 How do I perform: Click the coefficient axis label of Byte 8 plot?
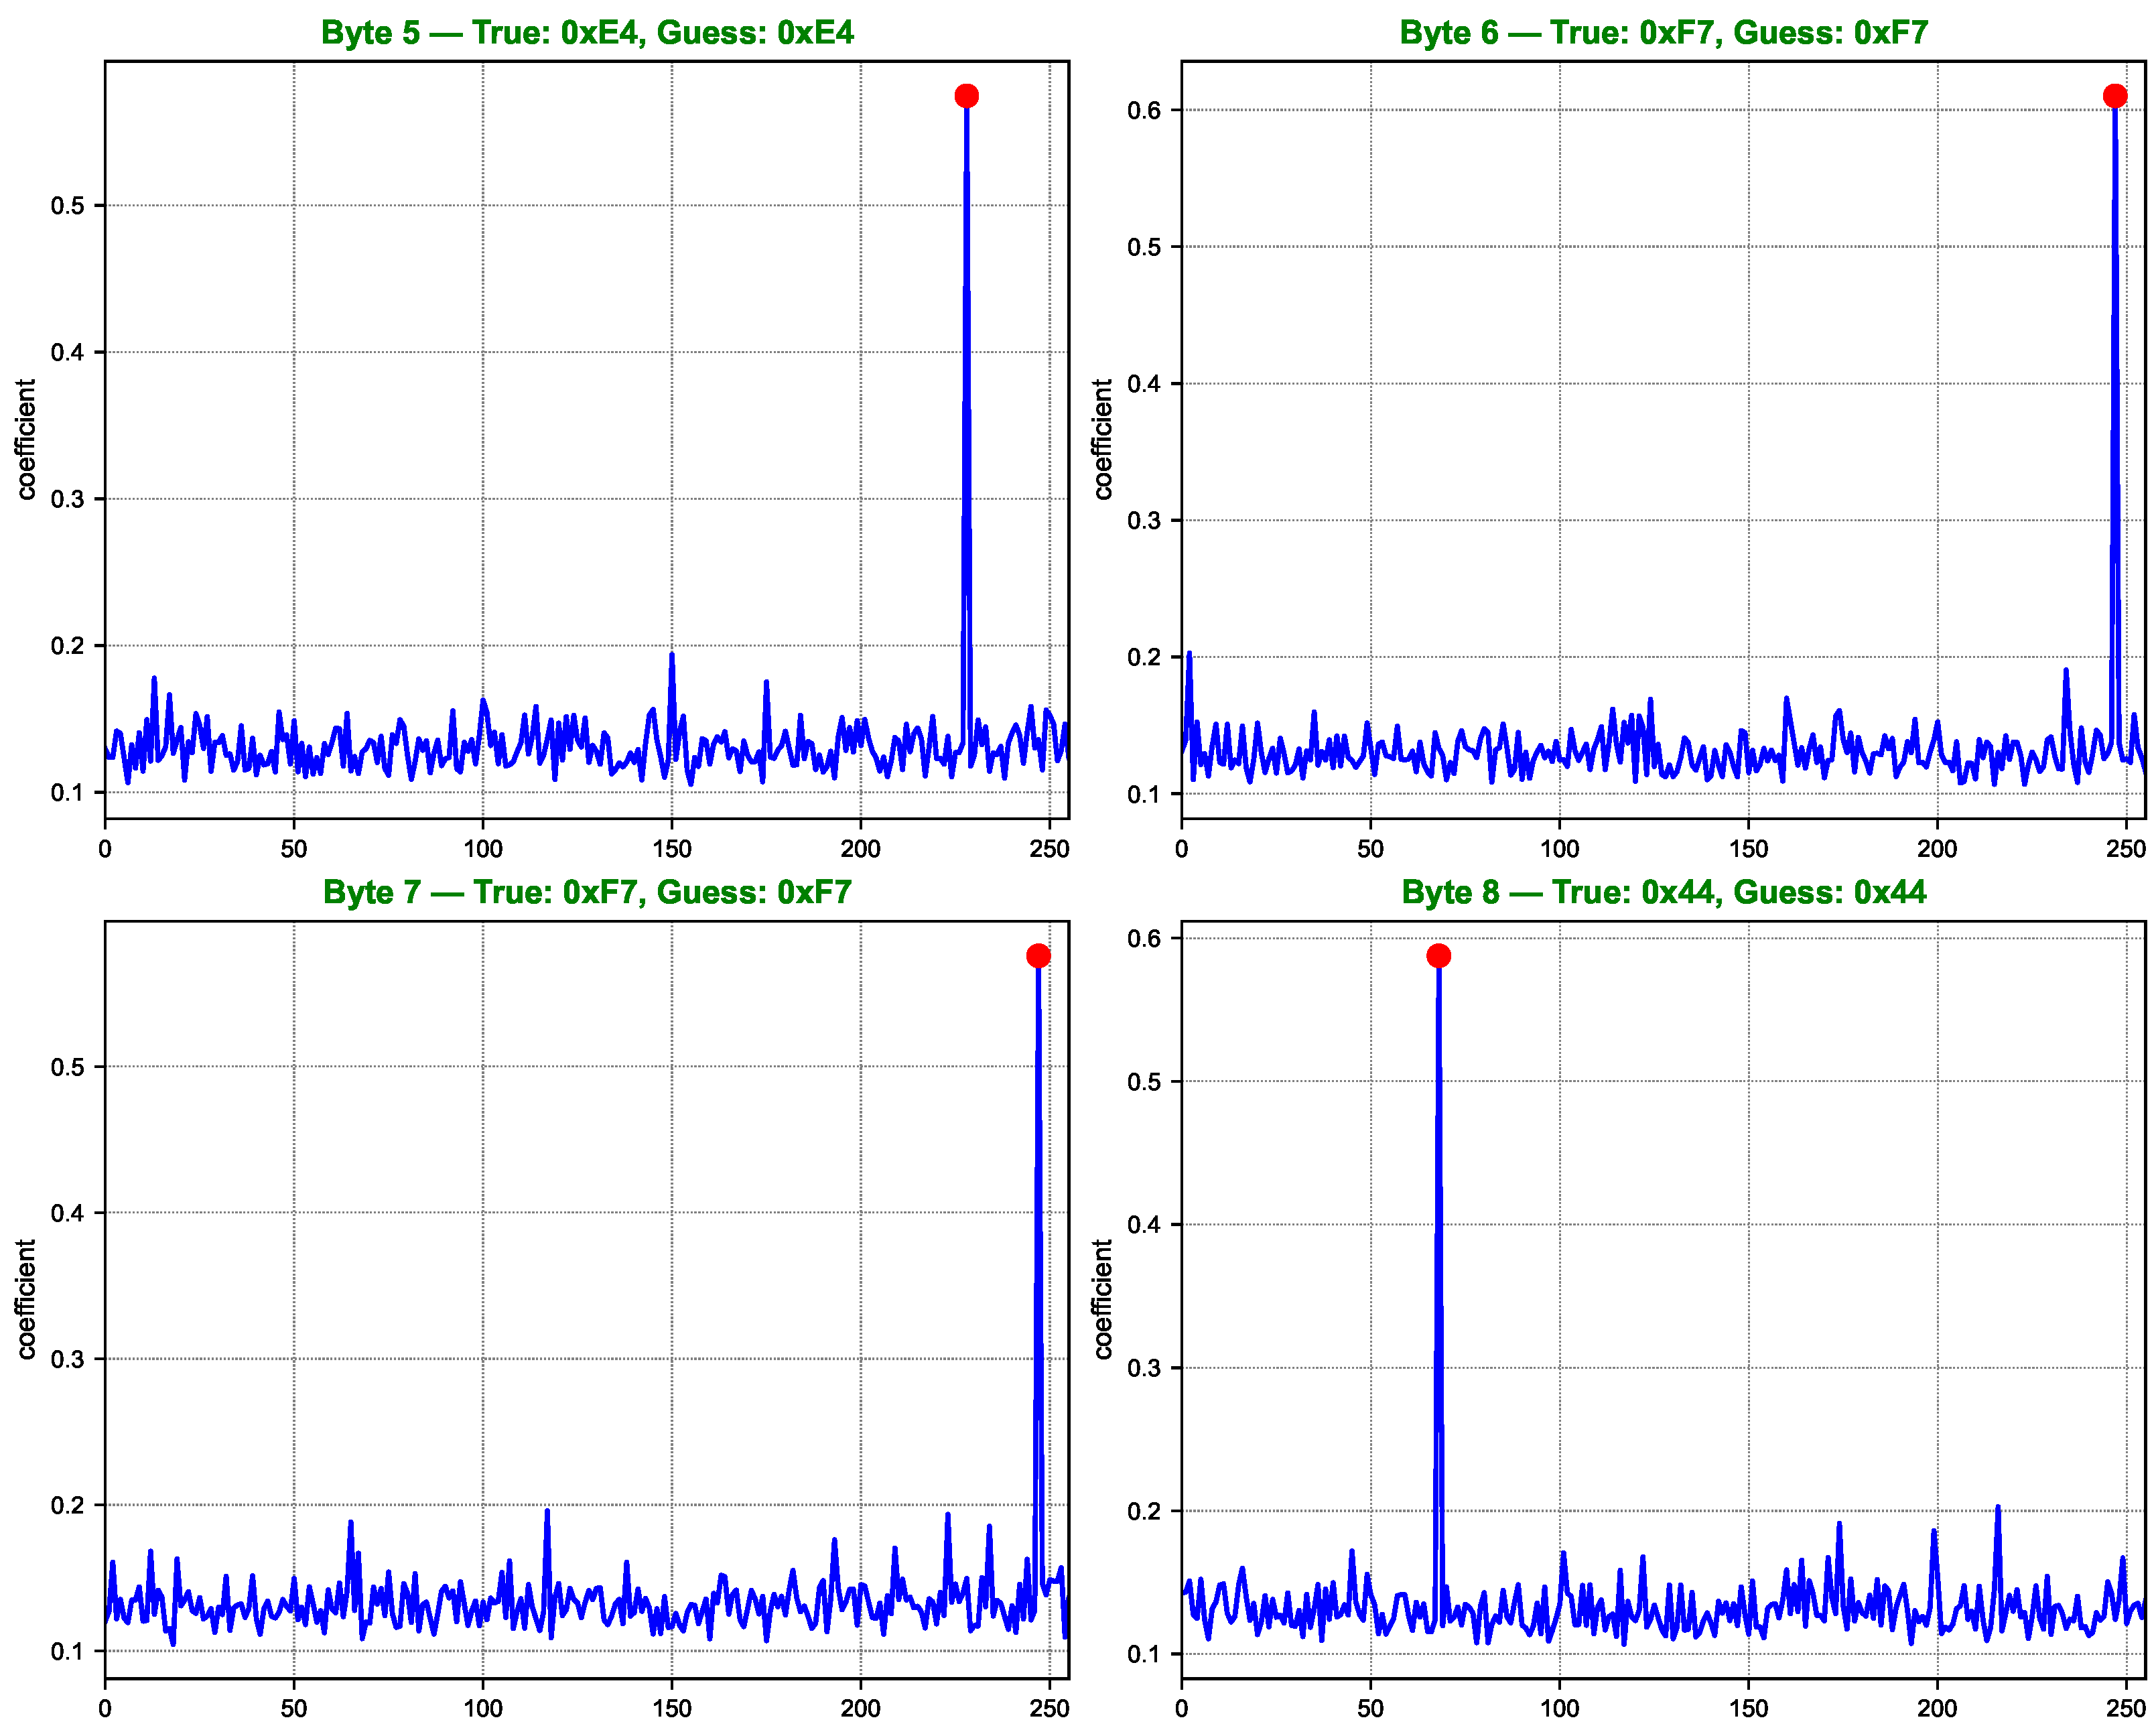(1102, 1299)
